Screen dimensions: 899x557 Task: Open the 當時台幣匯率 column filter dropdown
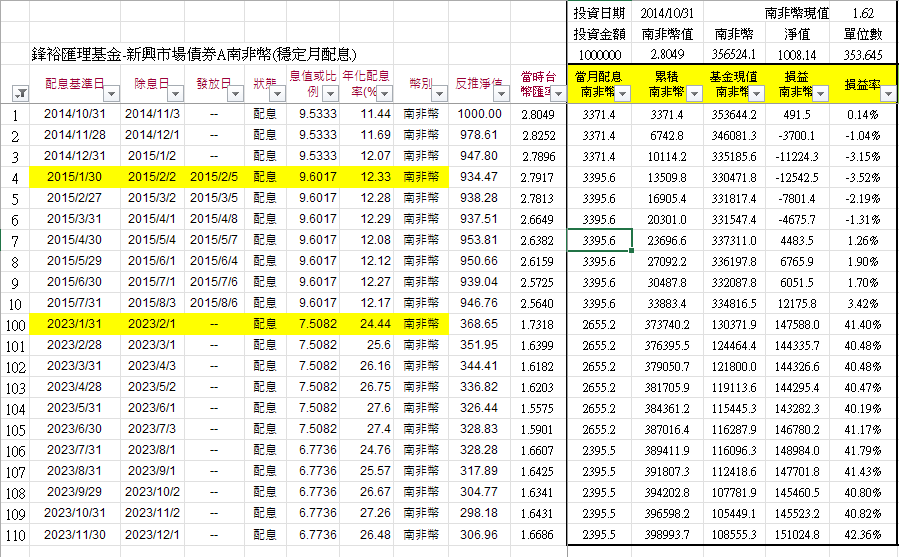558,93
